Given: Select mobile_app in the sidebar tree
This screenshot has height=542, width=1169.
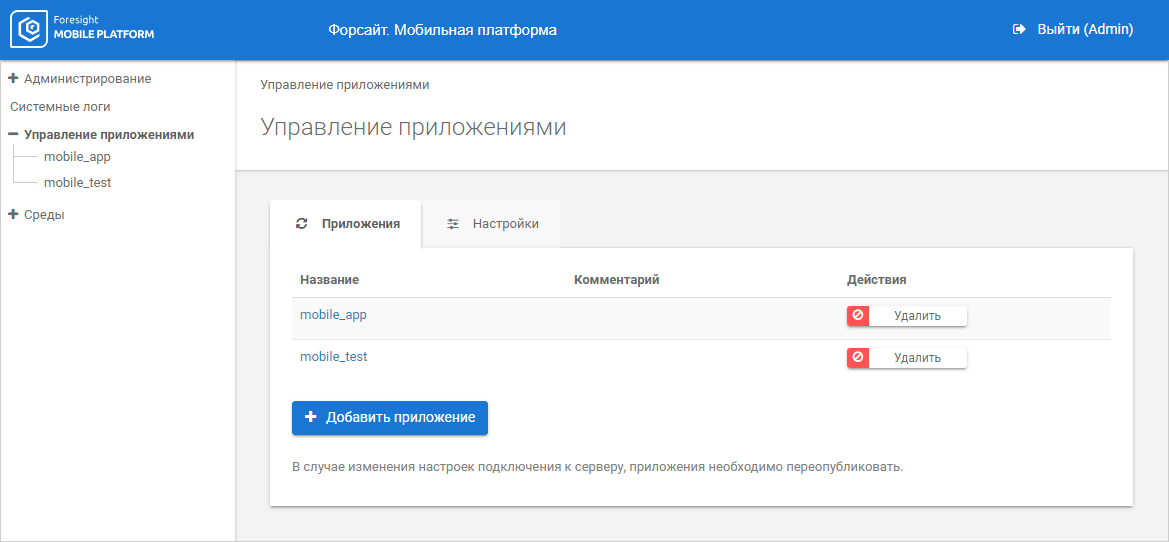Looking at the screenshot, I should (x=78, y=157).
